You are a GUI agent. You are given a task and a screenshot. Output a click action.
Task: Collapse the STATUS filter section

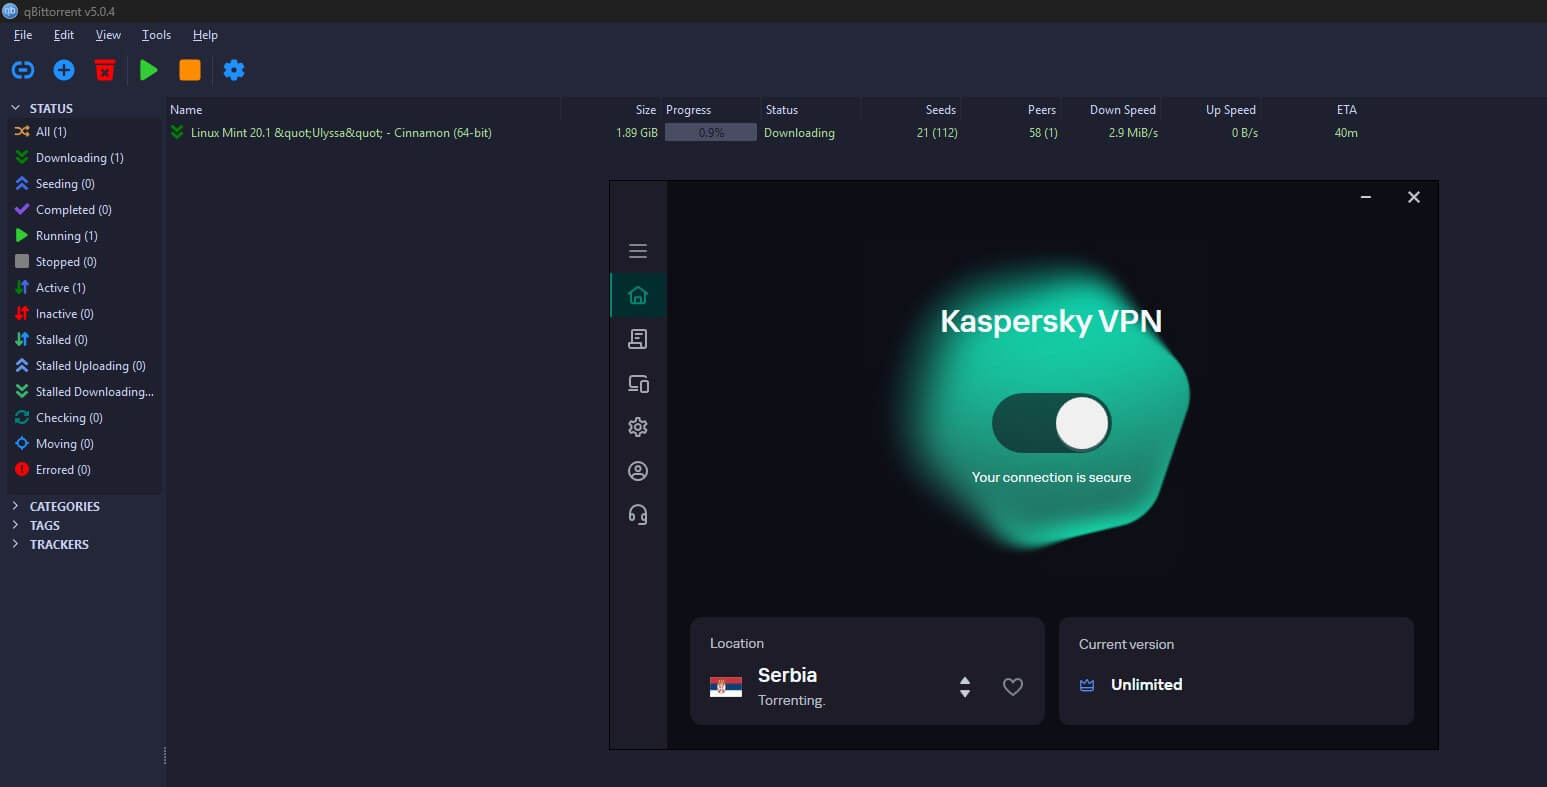coord(15,107)
